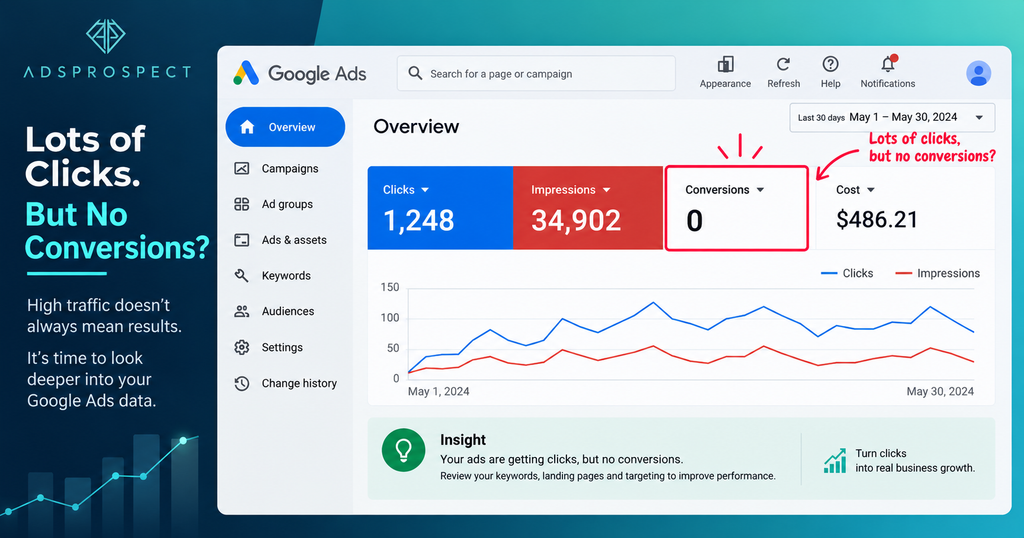The height and width of the screenshot is (538, 1024).
Task: Click the Change history clock icon
Action: click(x=242, y=383)
